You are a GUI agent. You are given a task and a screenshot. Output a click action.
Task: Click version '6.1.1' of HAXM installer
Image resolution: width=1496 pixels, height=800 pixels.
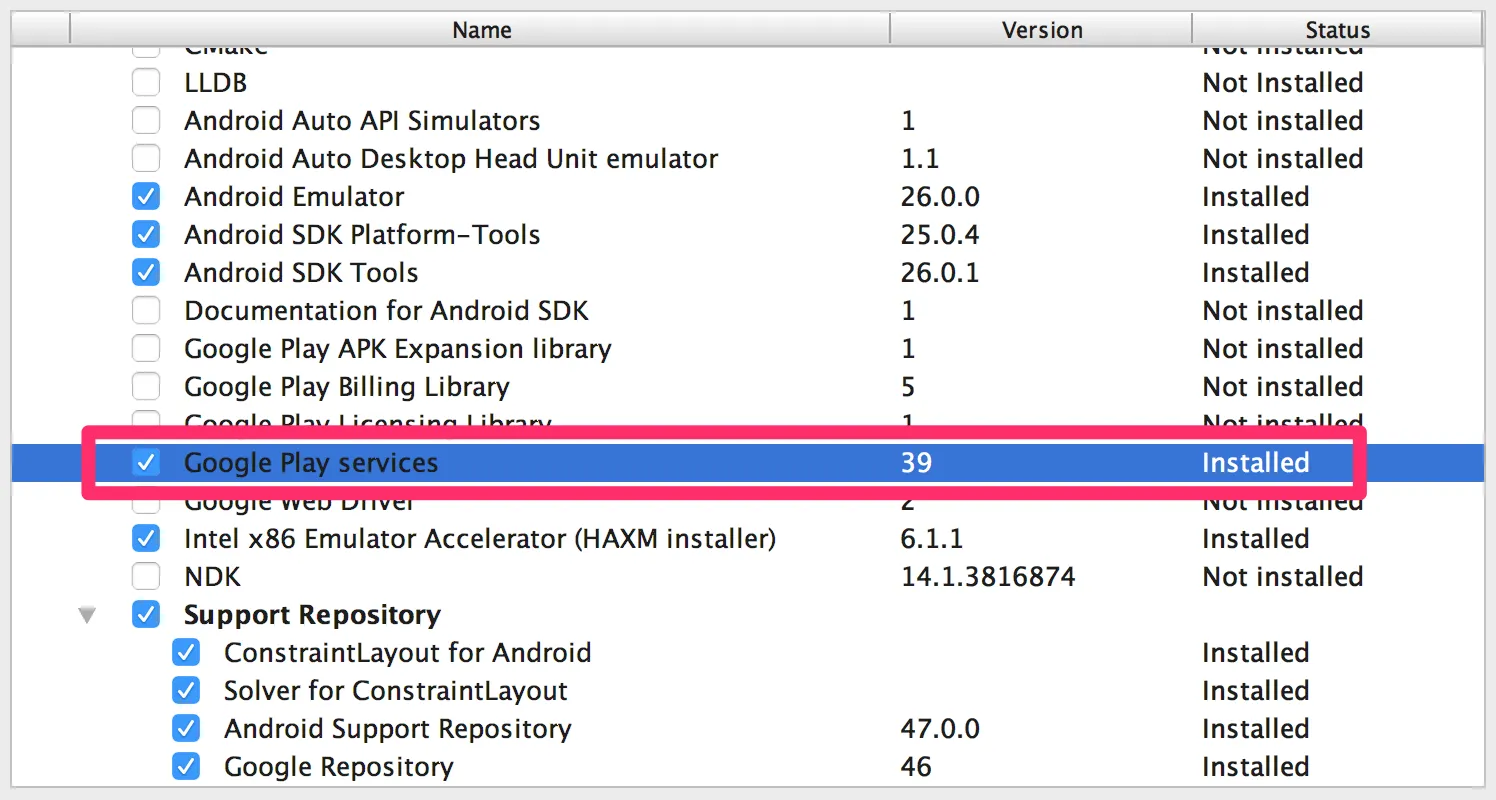pos(932,539)
